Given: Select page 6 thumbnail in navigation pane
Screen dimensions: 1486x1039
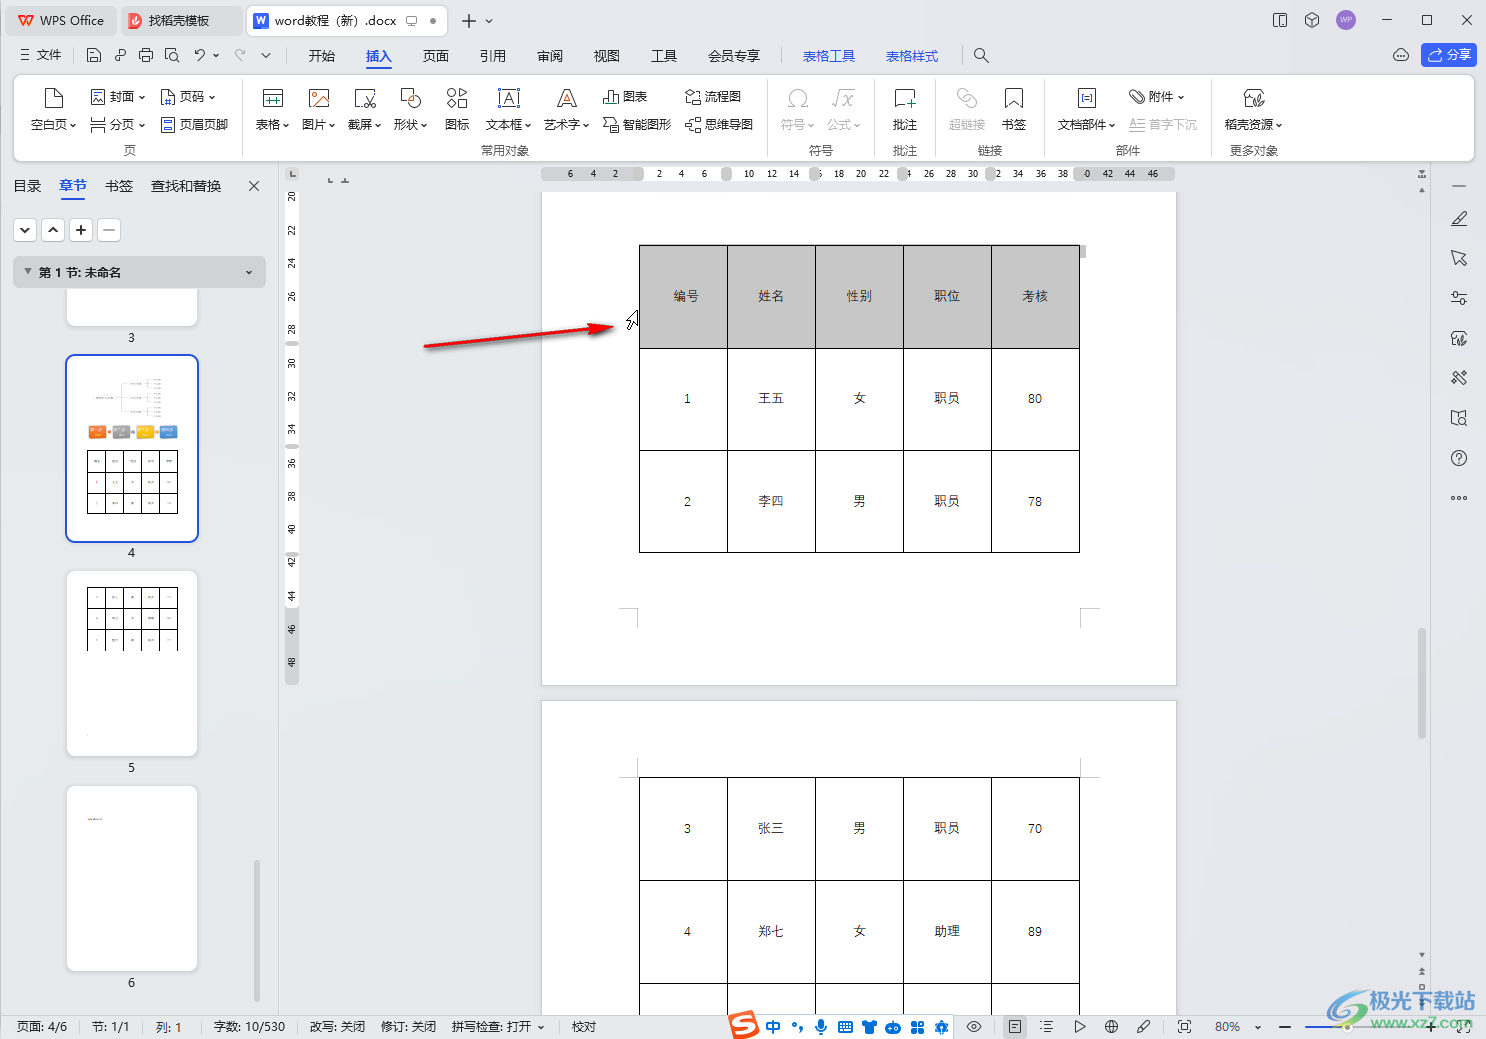Looking at the screenshot, I should tap(132, 878).
